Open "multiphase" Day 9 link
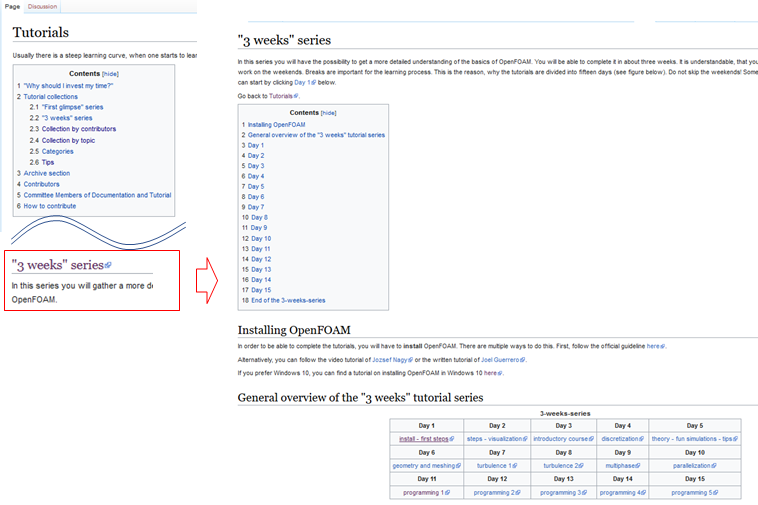 pyautogui.click(x=620, y=466)
